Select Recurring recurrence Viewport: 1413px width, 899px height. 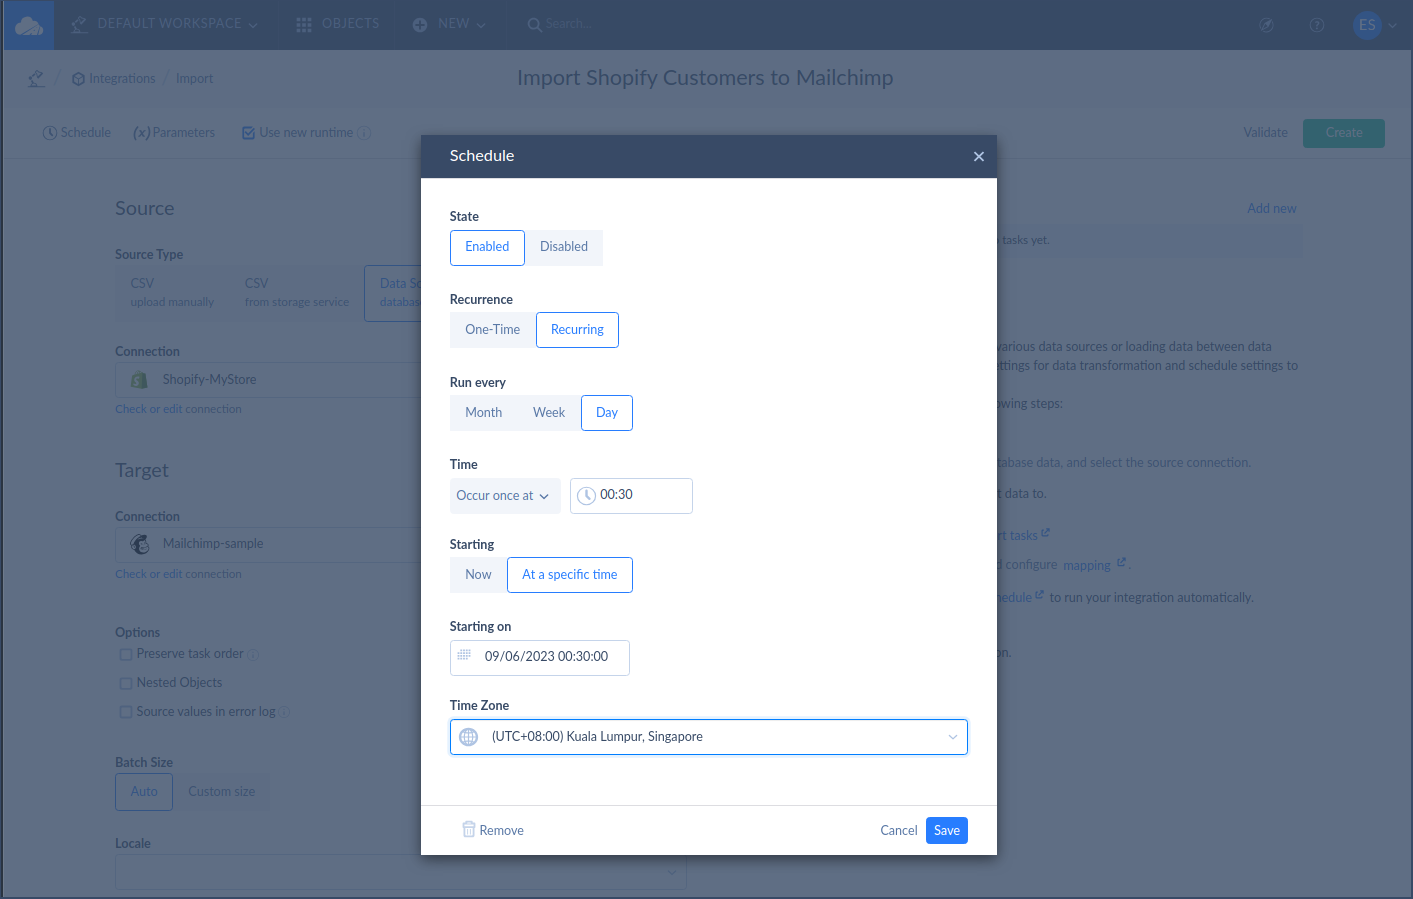pyautogui.click(x=577, y=330)
